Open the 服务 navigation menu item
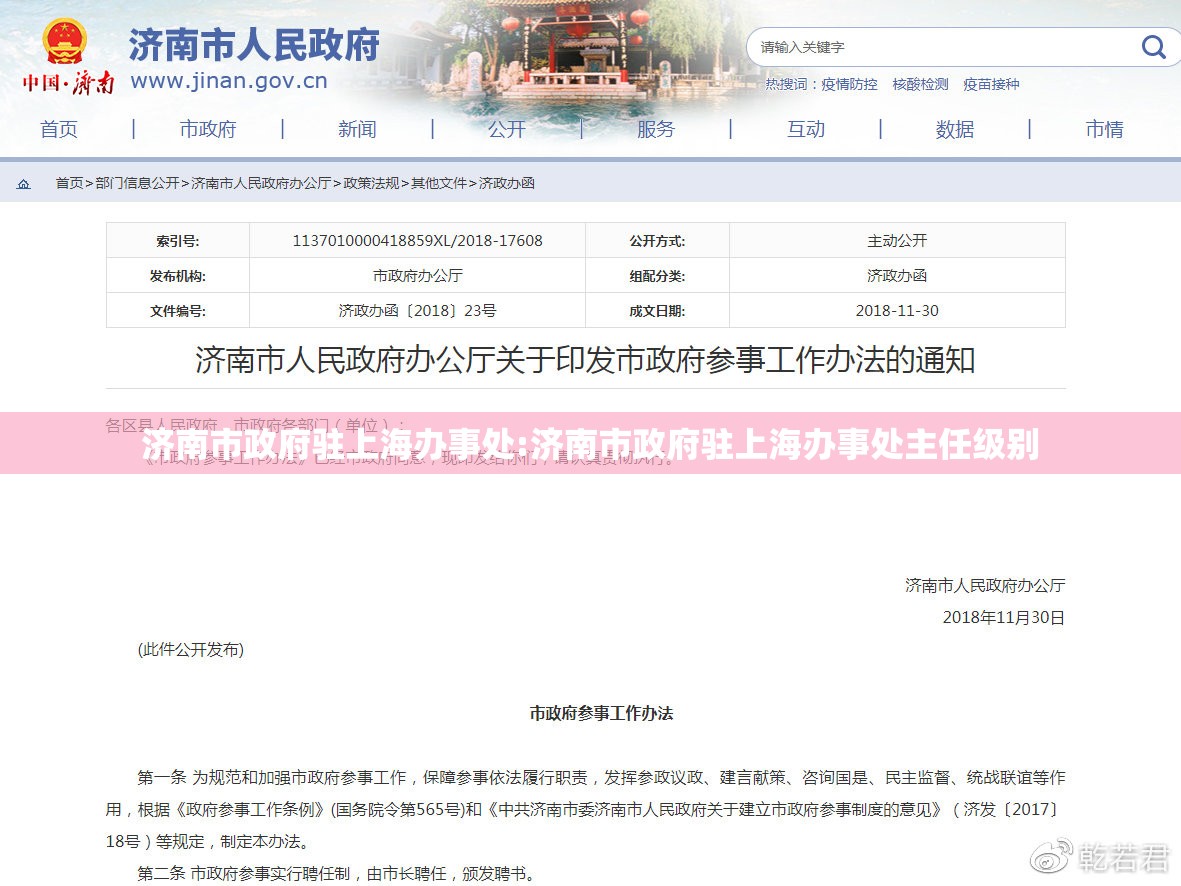Screen dimensions: 1181x886 656,130
